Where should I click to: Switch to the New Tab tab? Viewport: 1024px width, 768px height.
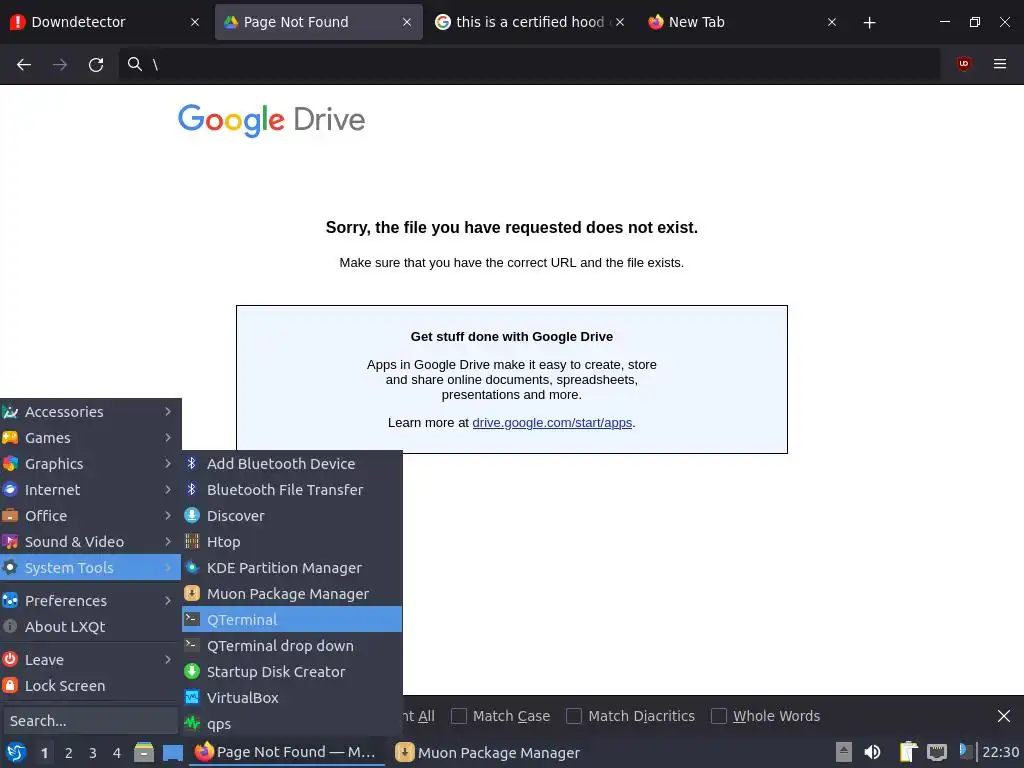coord(742,22)
